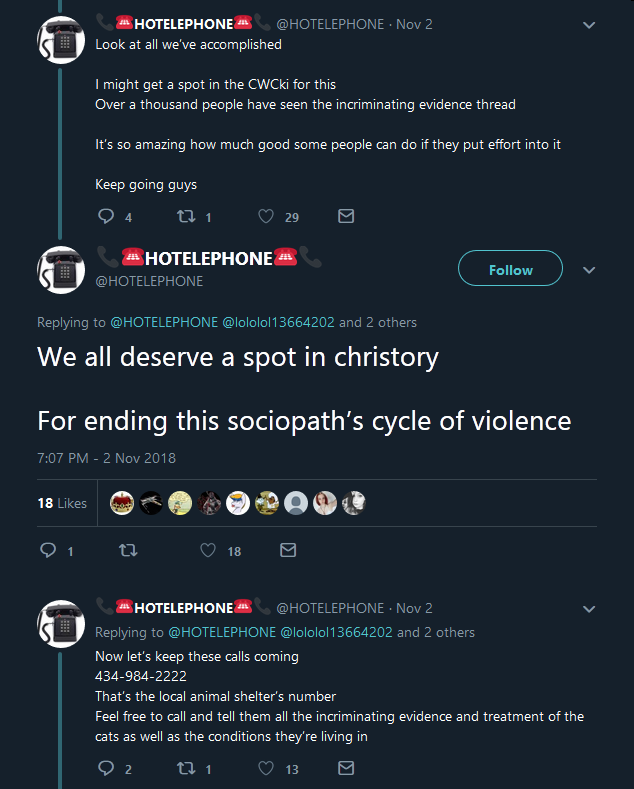Screen dimensions: 634x789
Task: Open chevron menu on animal shelter tweet
Action: point(589,609)
